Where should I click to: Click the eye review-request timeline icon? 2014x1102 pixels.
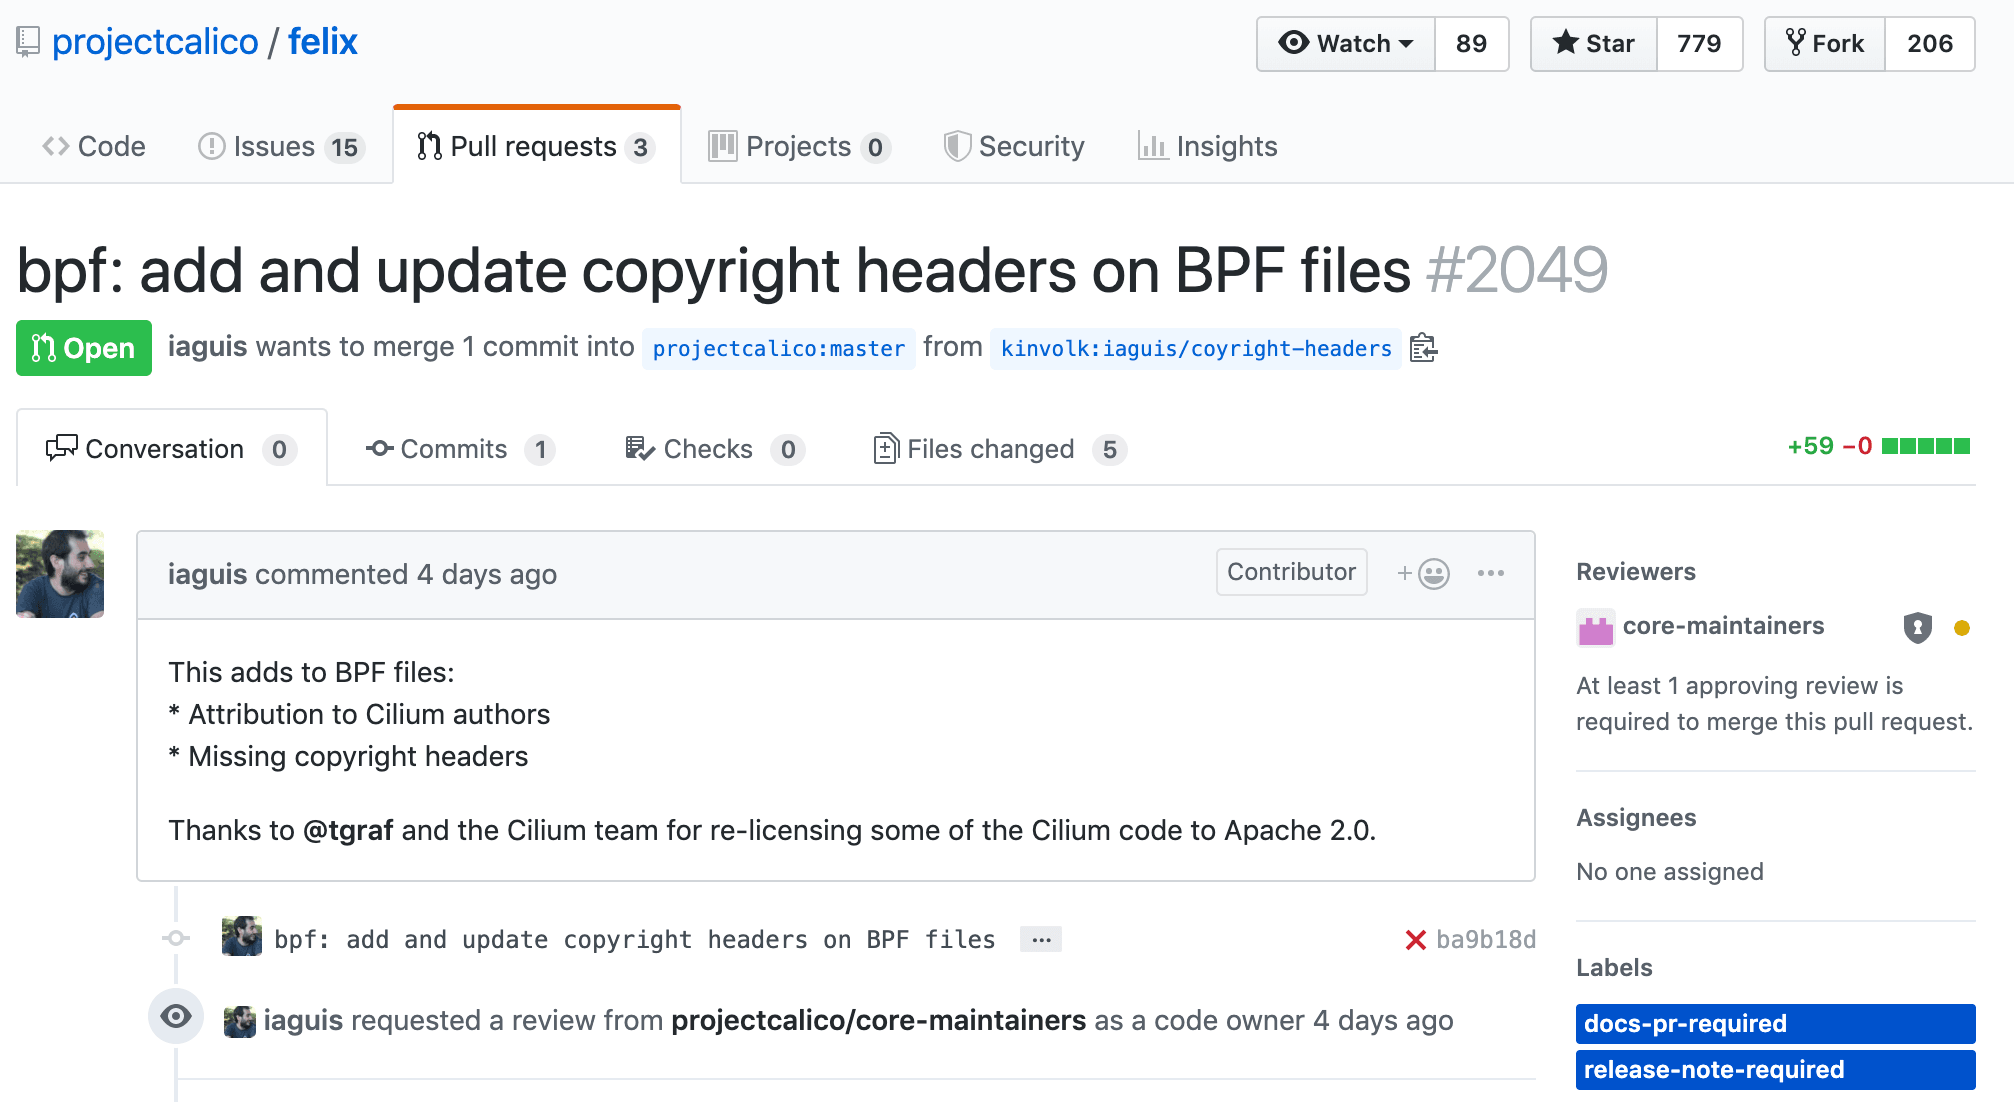tap(176, 1017)
